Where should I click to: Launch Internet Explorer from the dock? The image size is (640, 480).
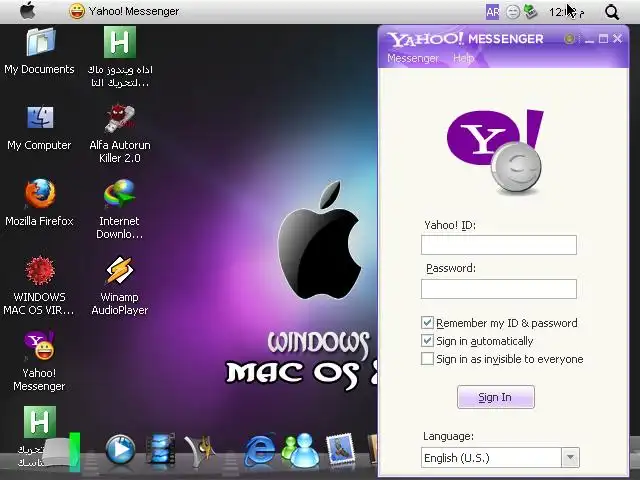click(260, 450)
